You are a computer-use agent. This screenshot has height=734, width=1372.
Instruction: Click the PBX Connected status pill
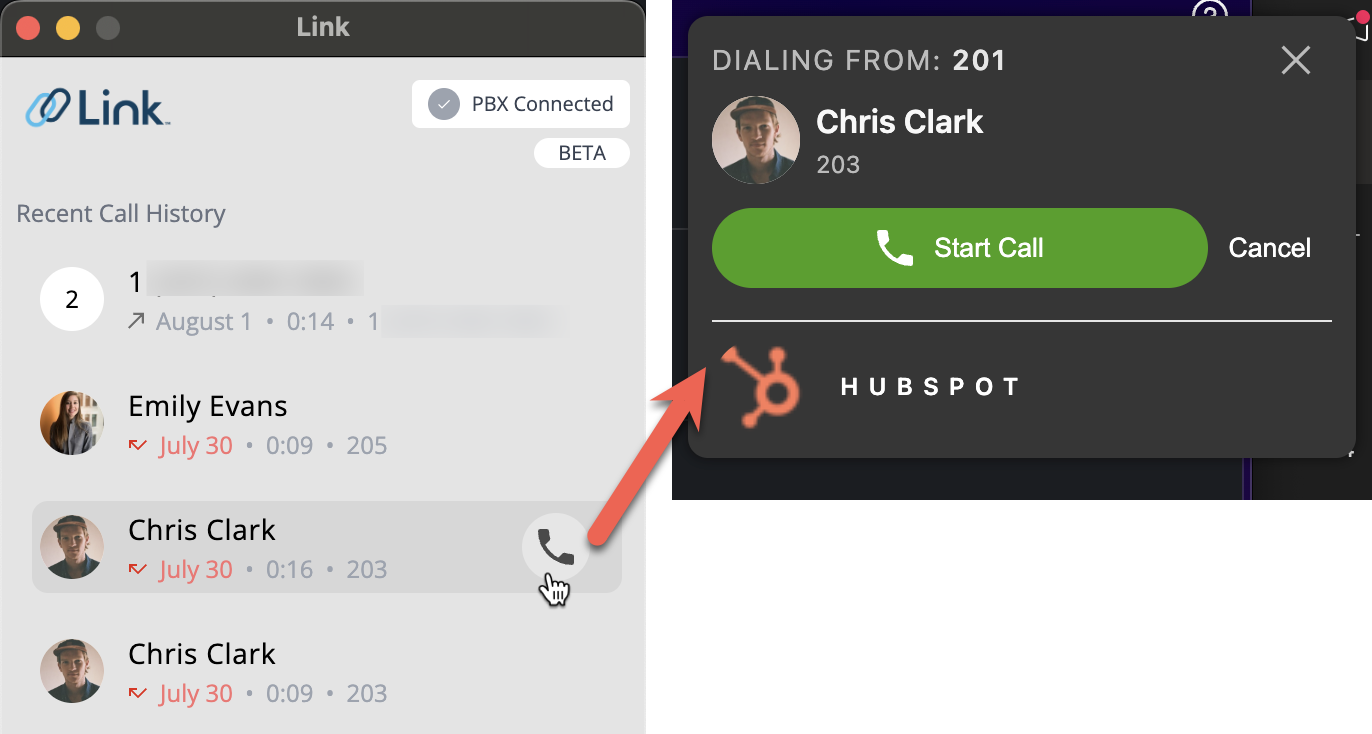[521, 104]
